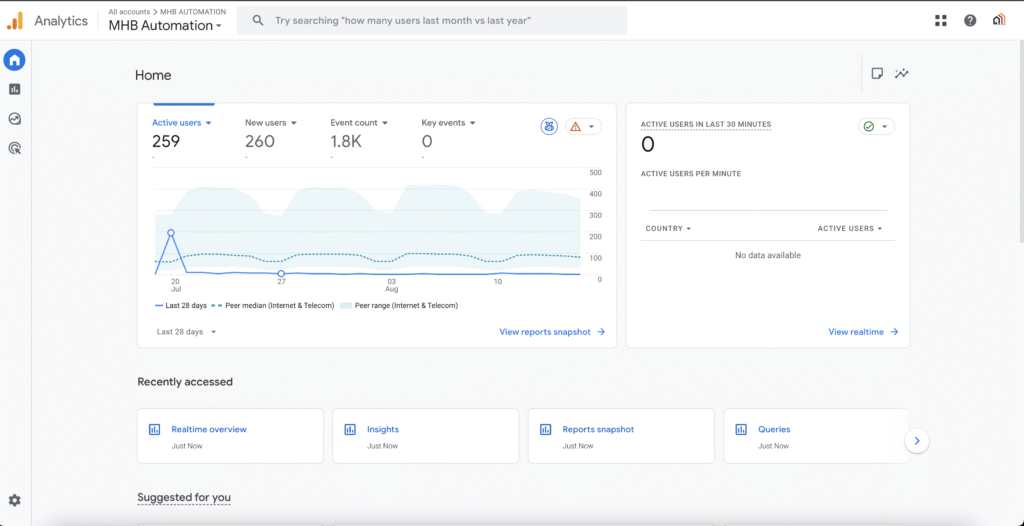This screenshot has height=526, width=1024.
Task: Click View realtime link
Action: tap(863, 332)
